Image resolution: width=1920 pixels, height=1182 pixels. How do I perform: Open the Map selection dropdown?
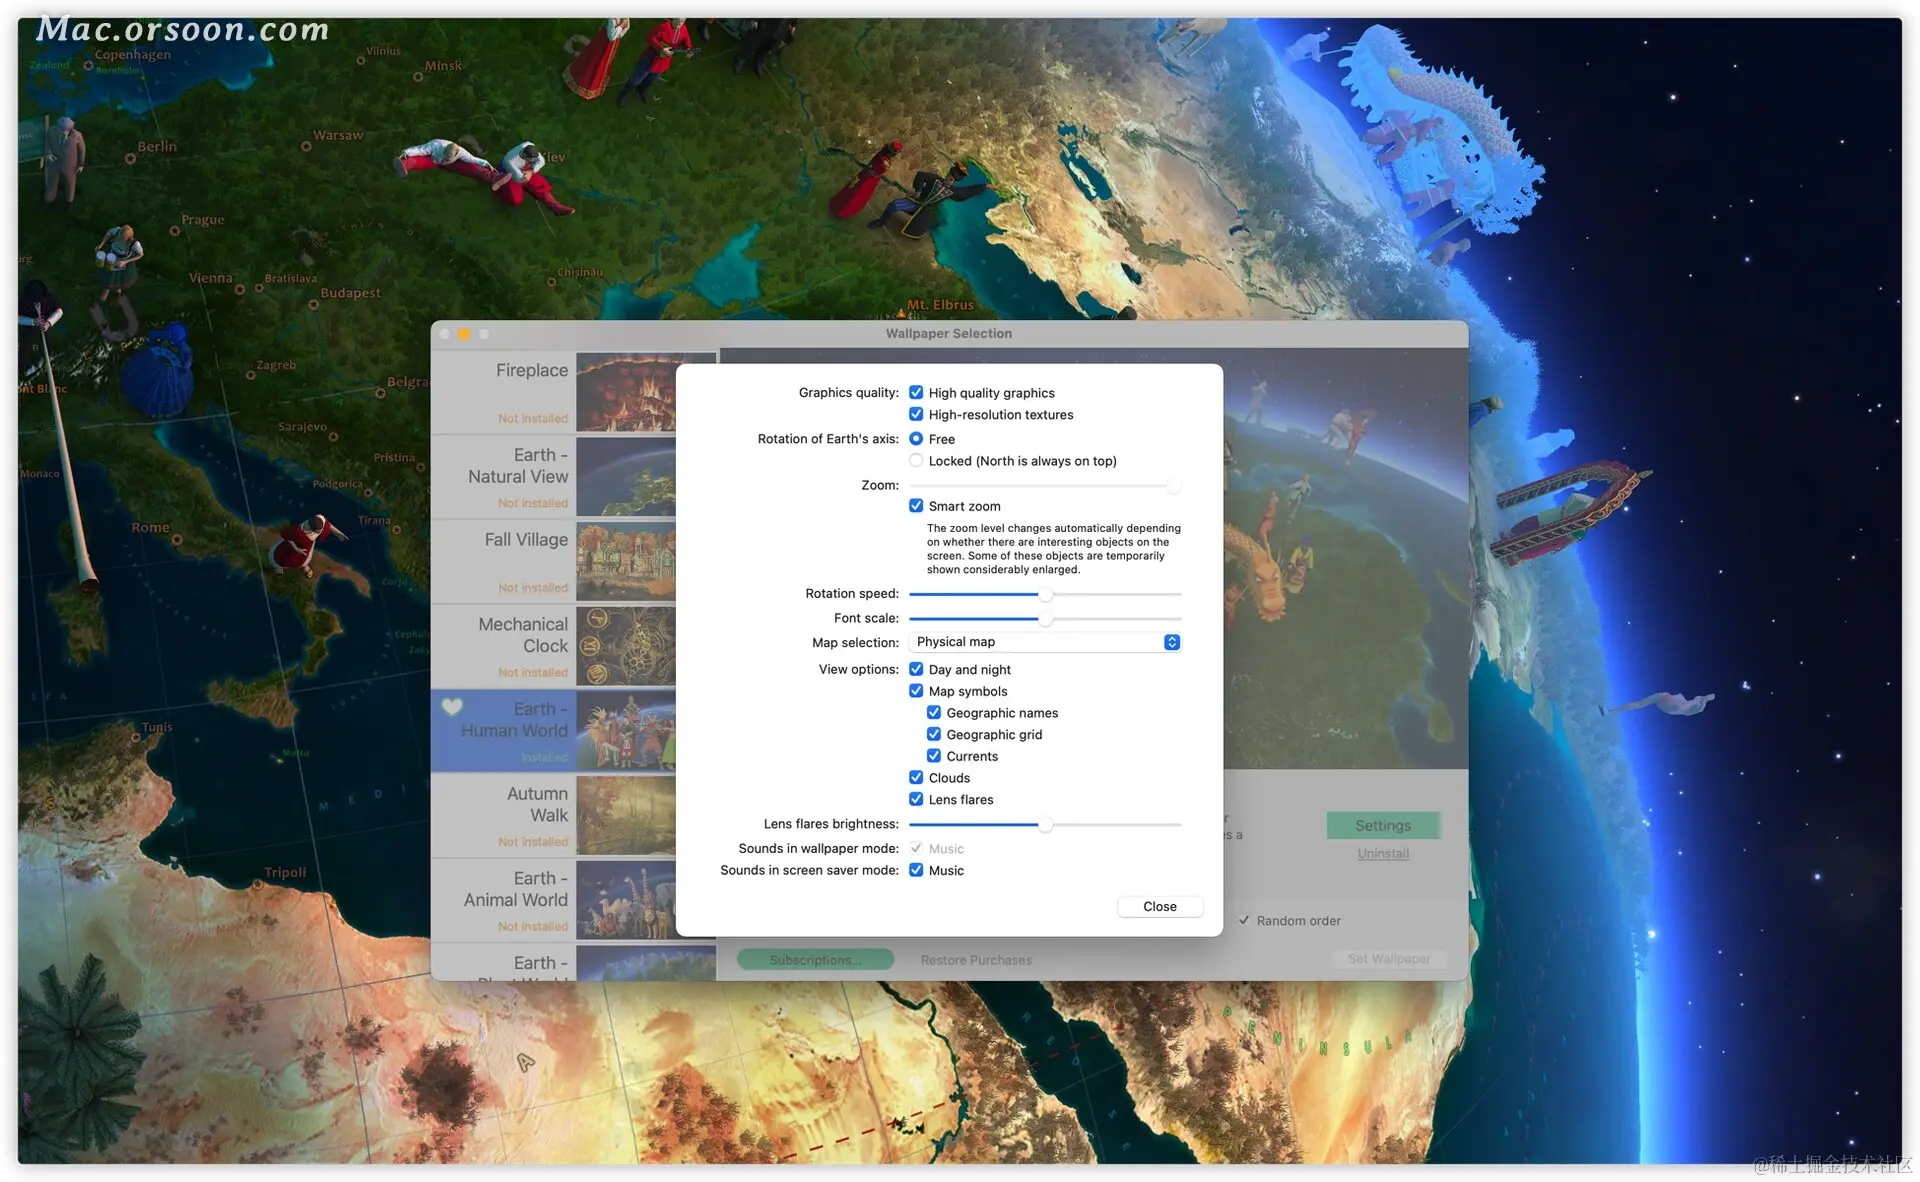coord(1043,642)
